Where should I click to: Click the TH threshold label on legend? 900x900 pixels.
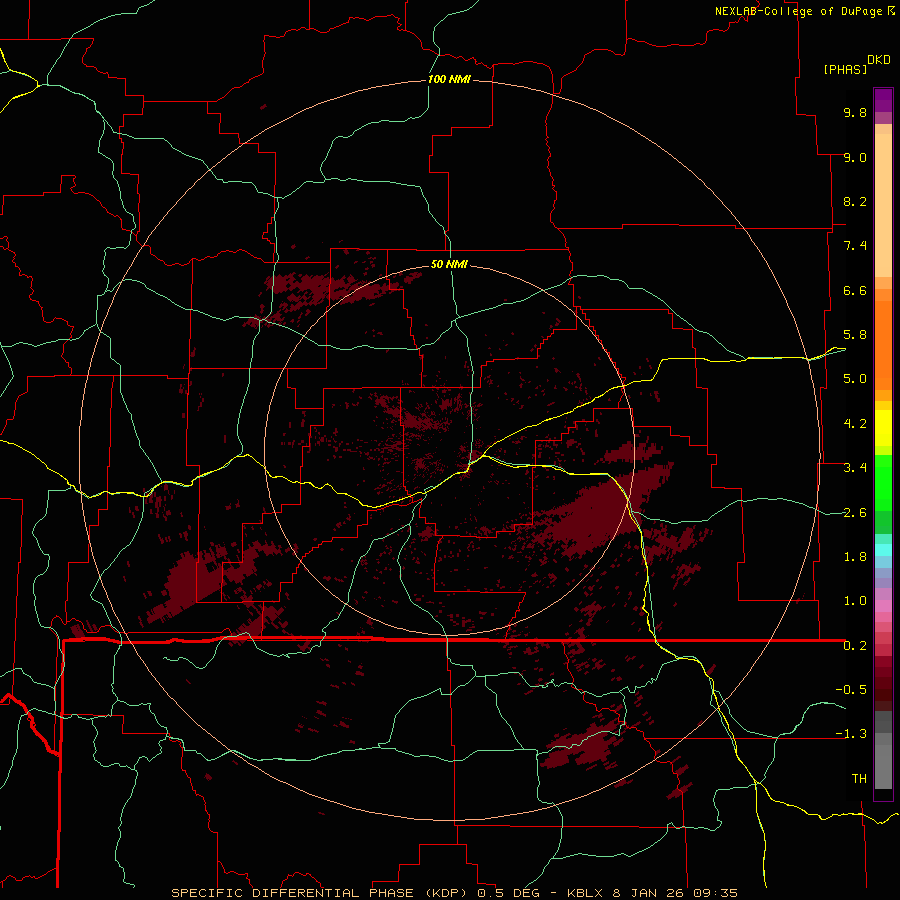(859, 779)
